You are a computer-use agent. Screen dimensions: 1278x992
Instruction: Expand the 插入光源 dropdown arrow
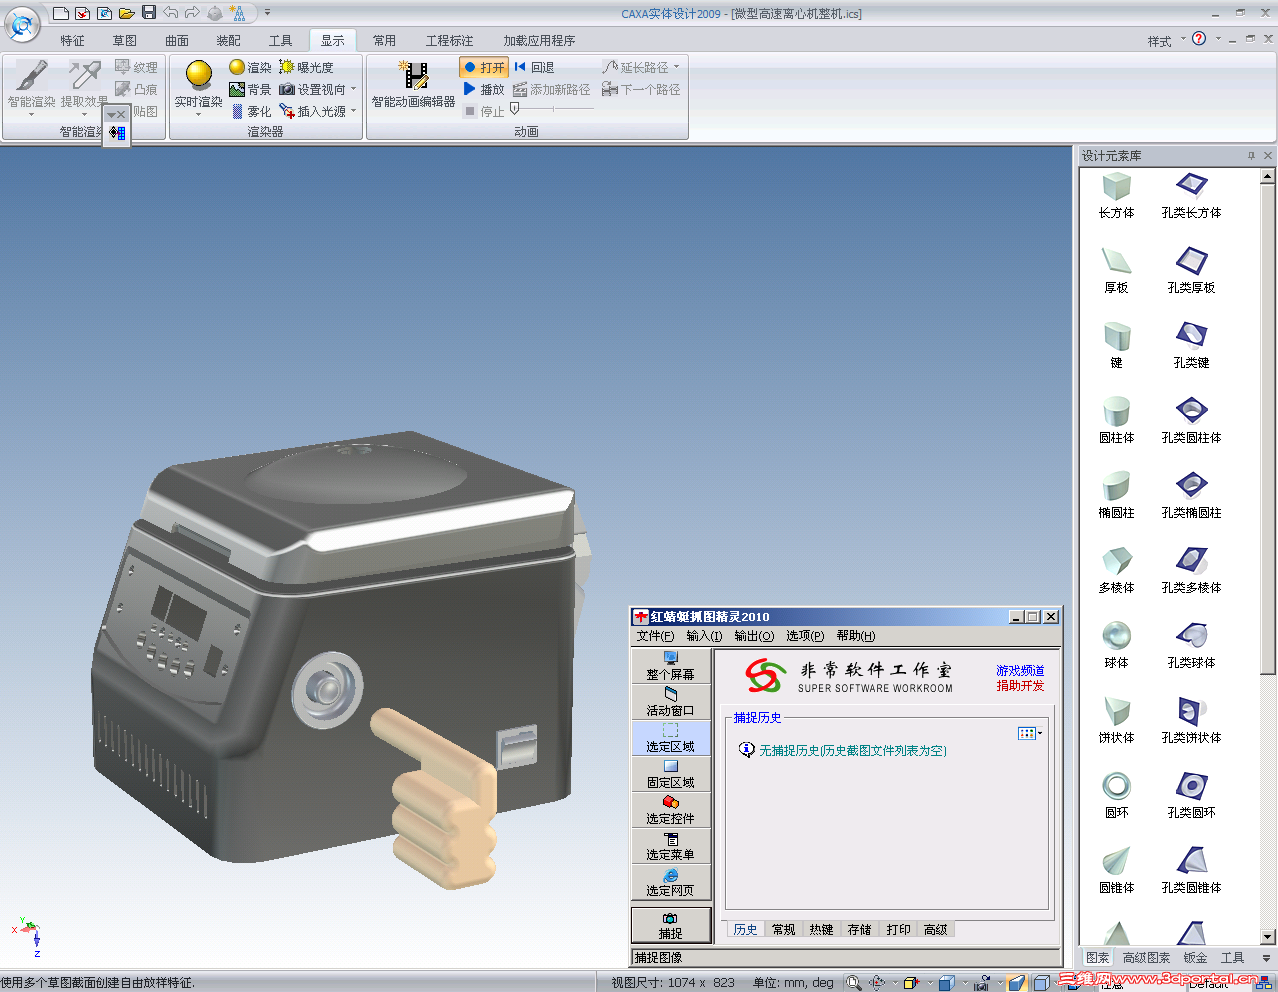[x=353, y=112]
